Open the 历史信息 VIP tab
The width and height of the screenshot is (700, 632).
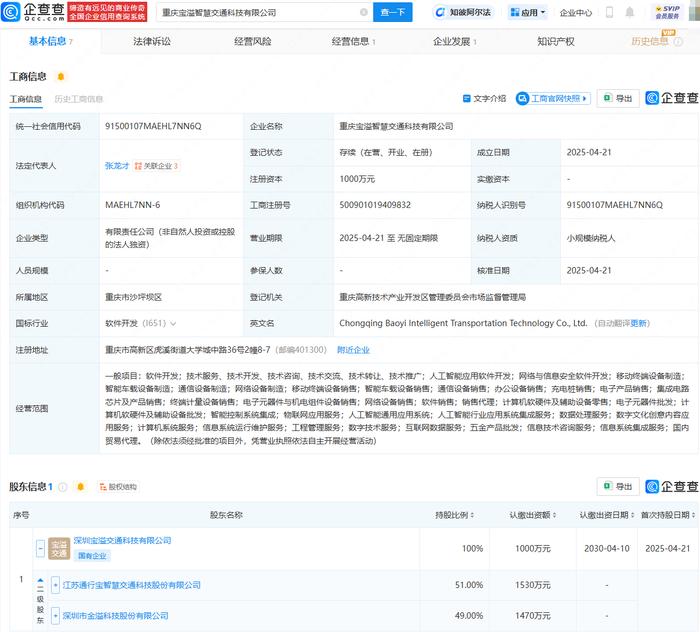pyautogui.click(x=650, y=41)
